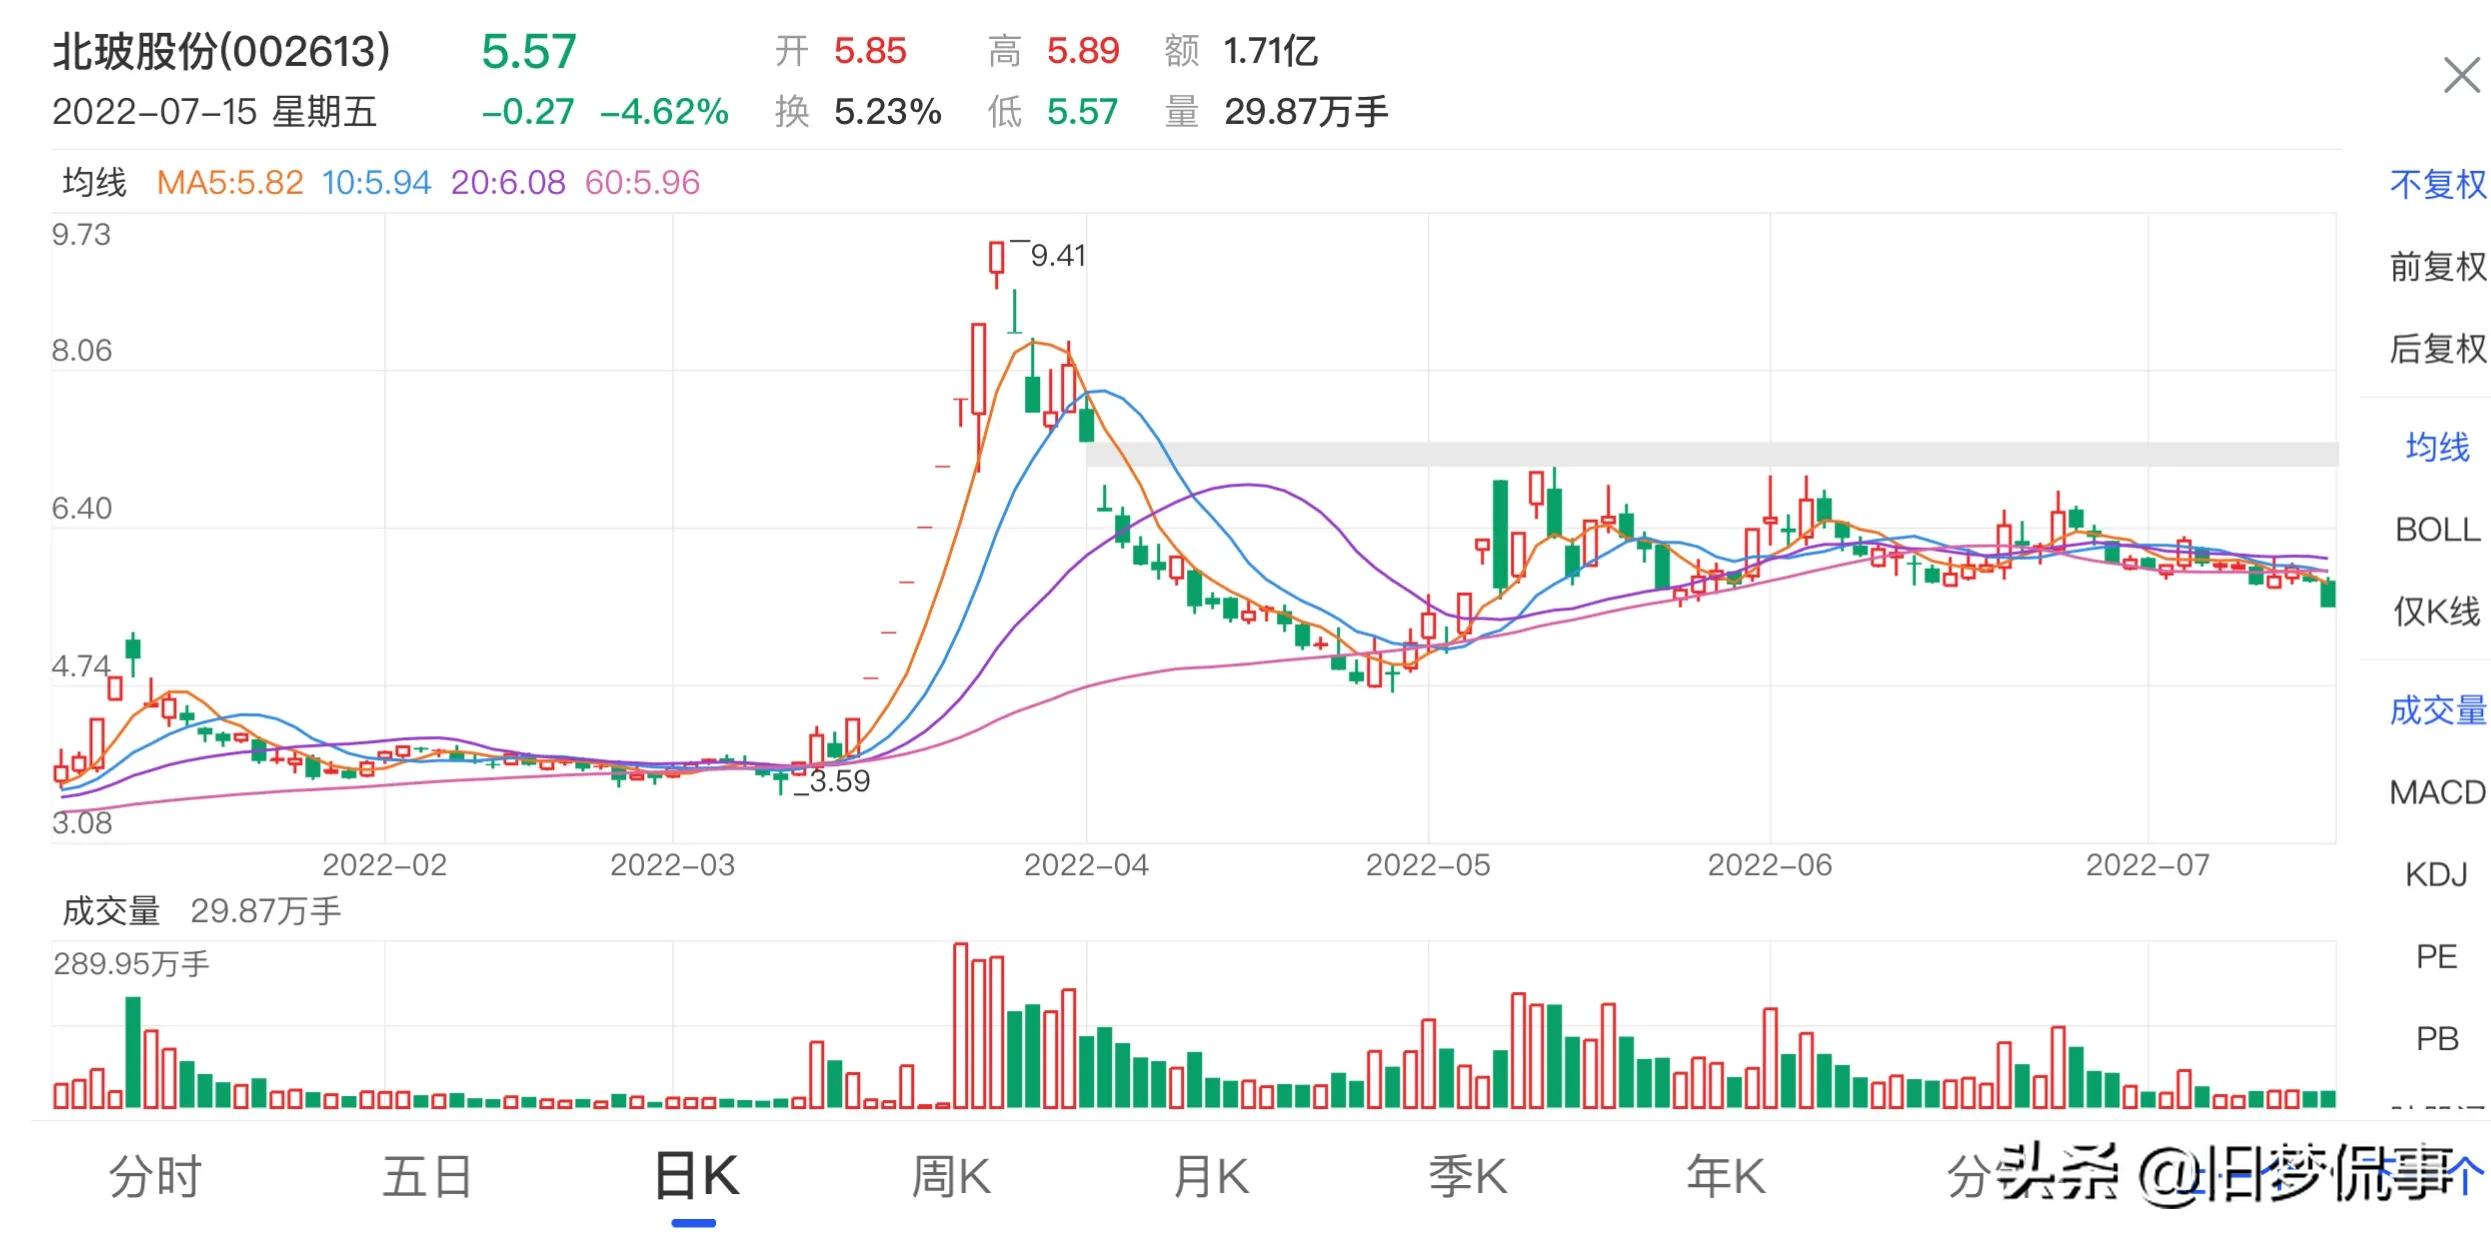2491x1241 pixels.
Task: Select 前复权 price adjustment option
Action: click(x=2437, y=266)
